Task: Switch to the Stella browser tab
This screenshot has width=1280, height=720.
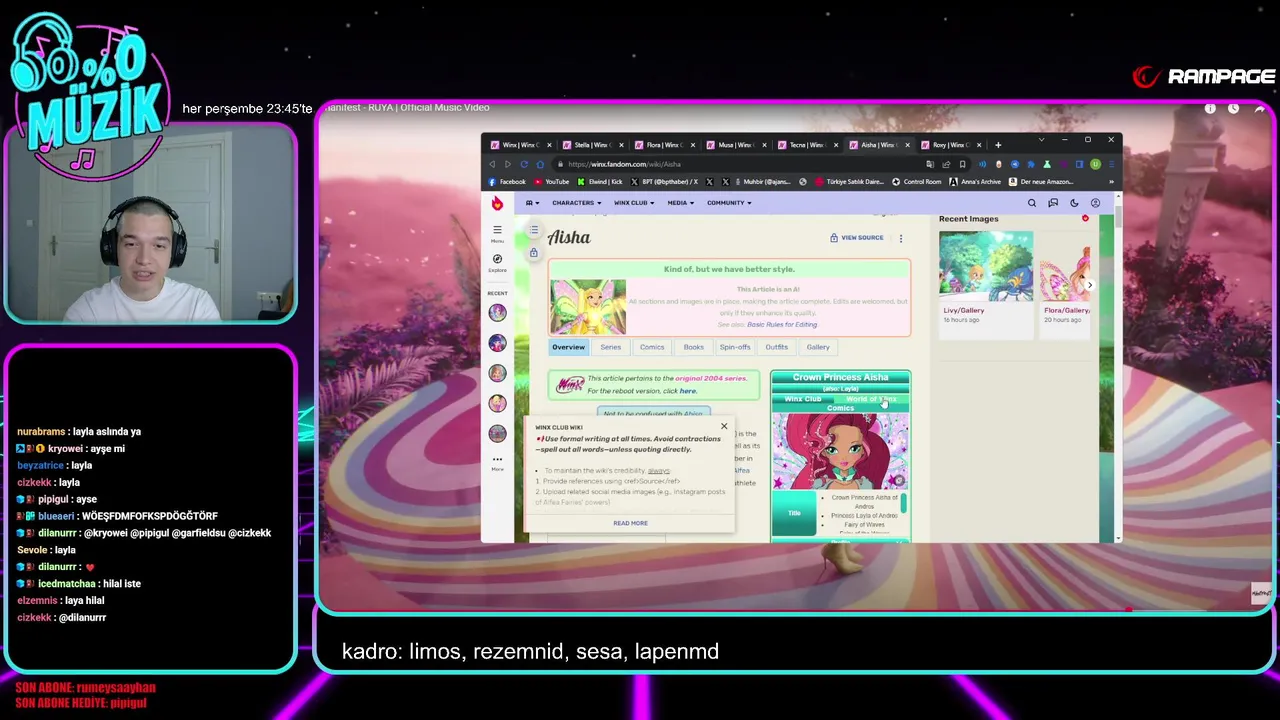Action: (x=592, y=145)
